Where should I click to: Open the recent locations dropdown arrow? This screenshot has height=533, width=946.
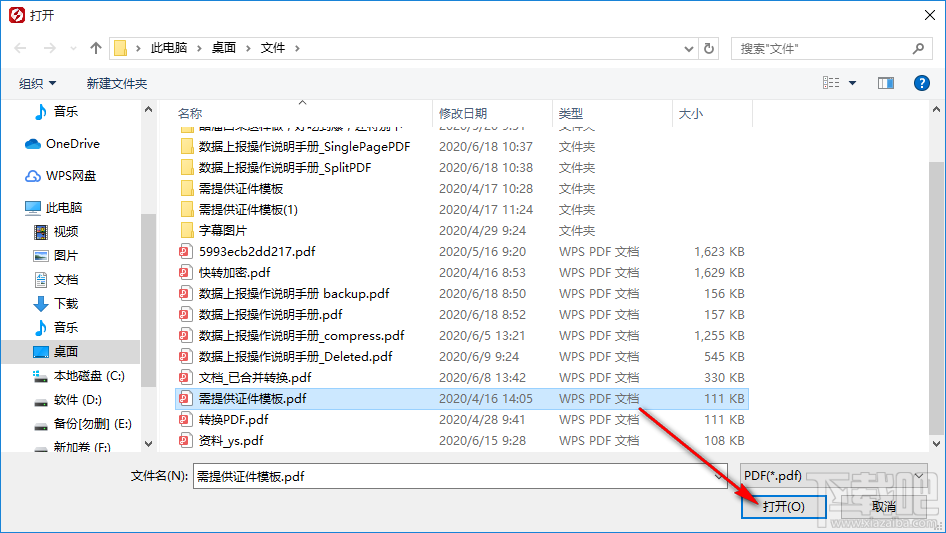pos(74,48)
